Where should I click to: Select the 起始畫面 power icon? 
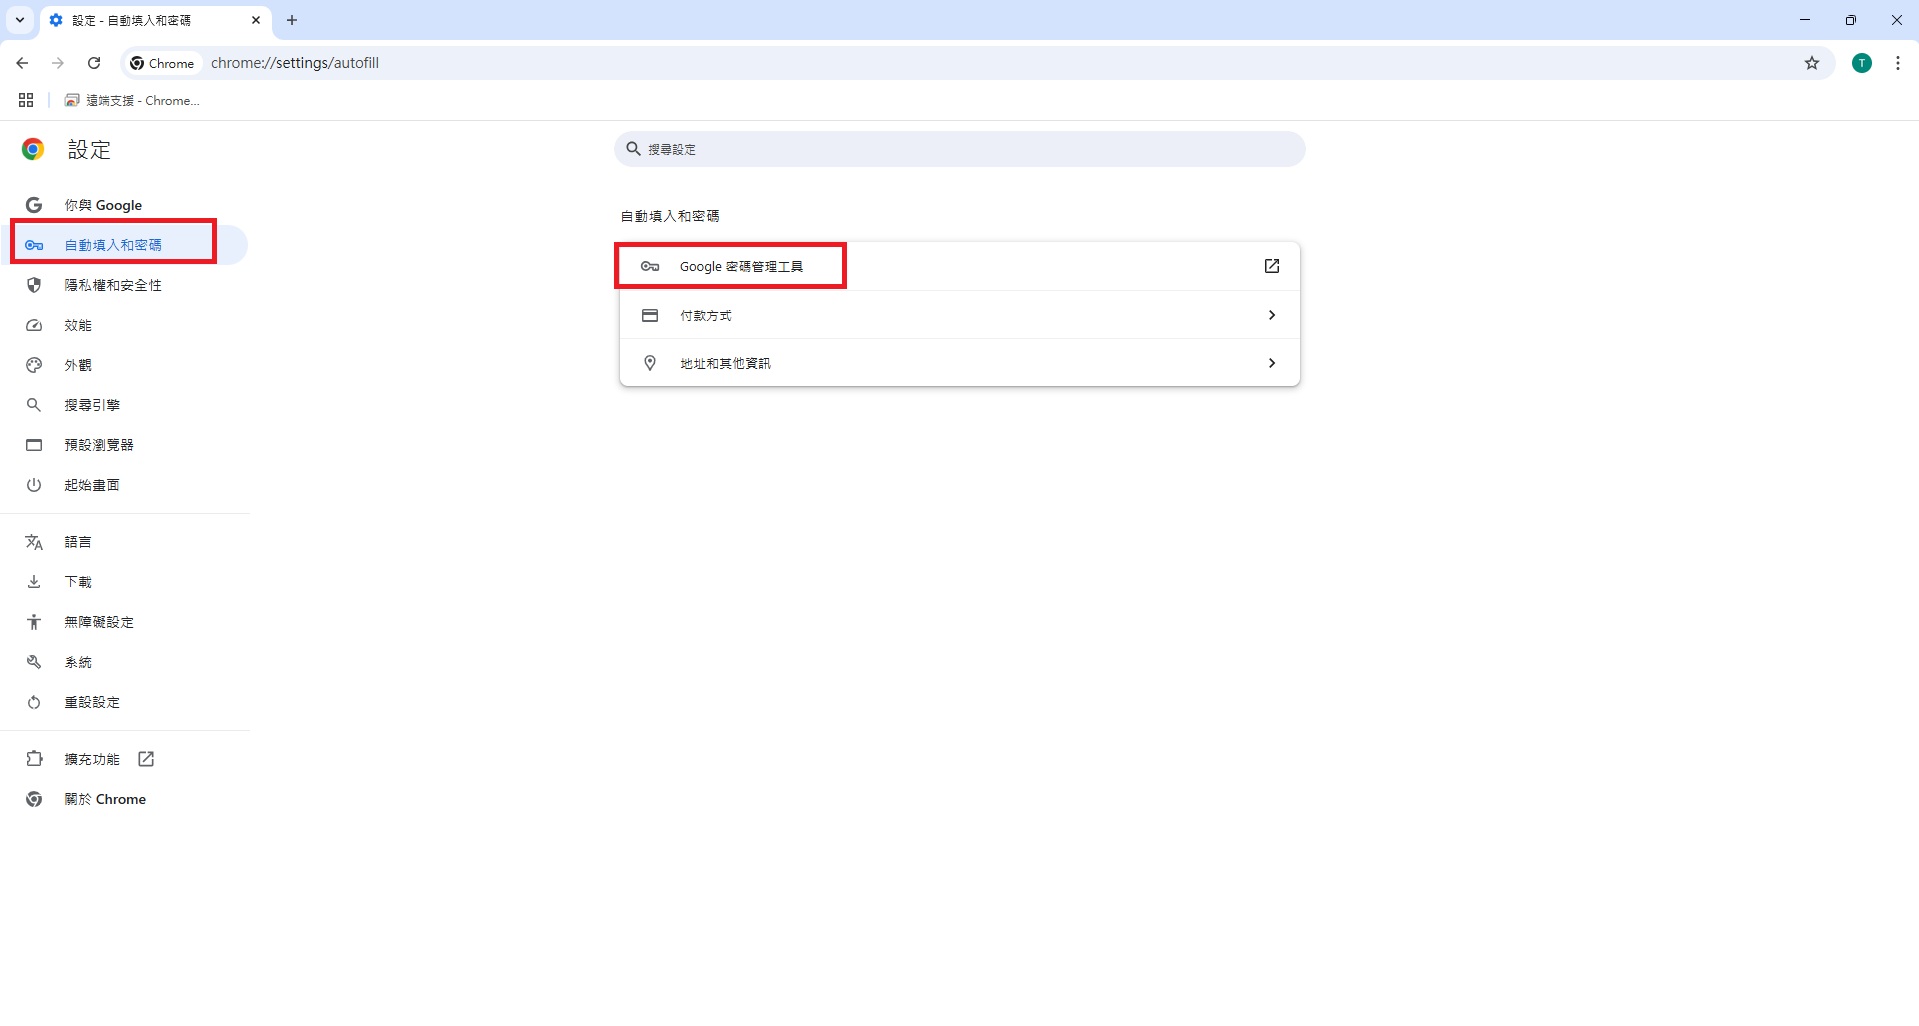[x=34, y=484]
